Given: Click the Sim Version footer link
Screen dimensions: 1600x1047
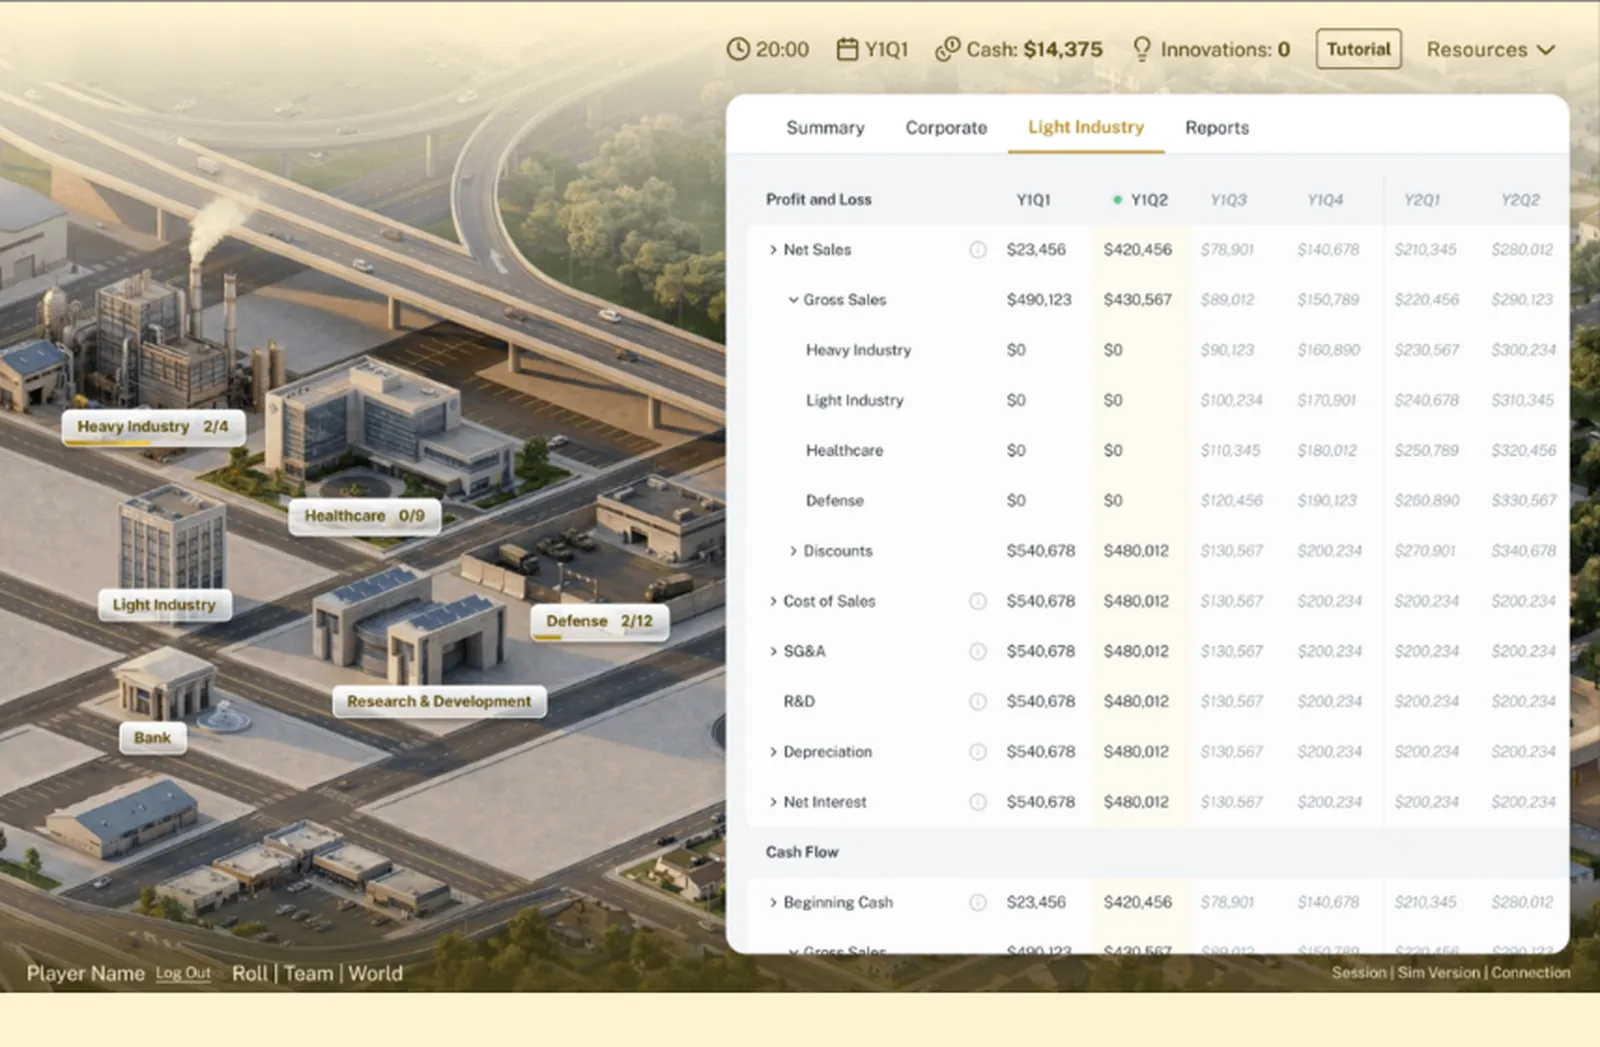Looking at the screenshot, I should point(1438,972).
